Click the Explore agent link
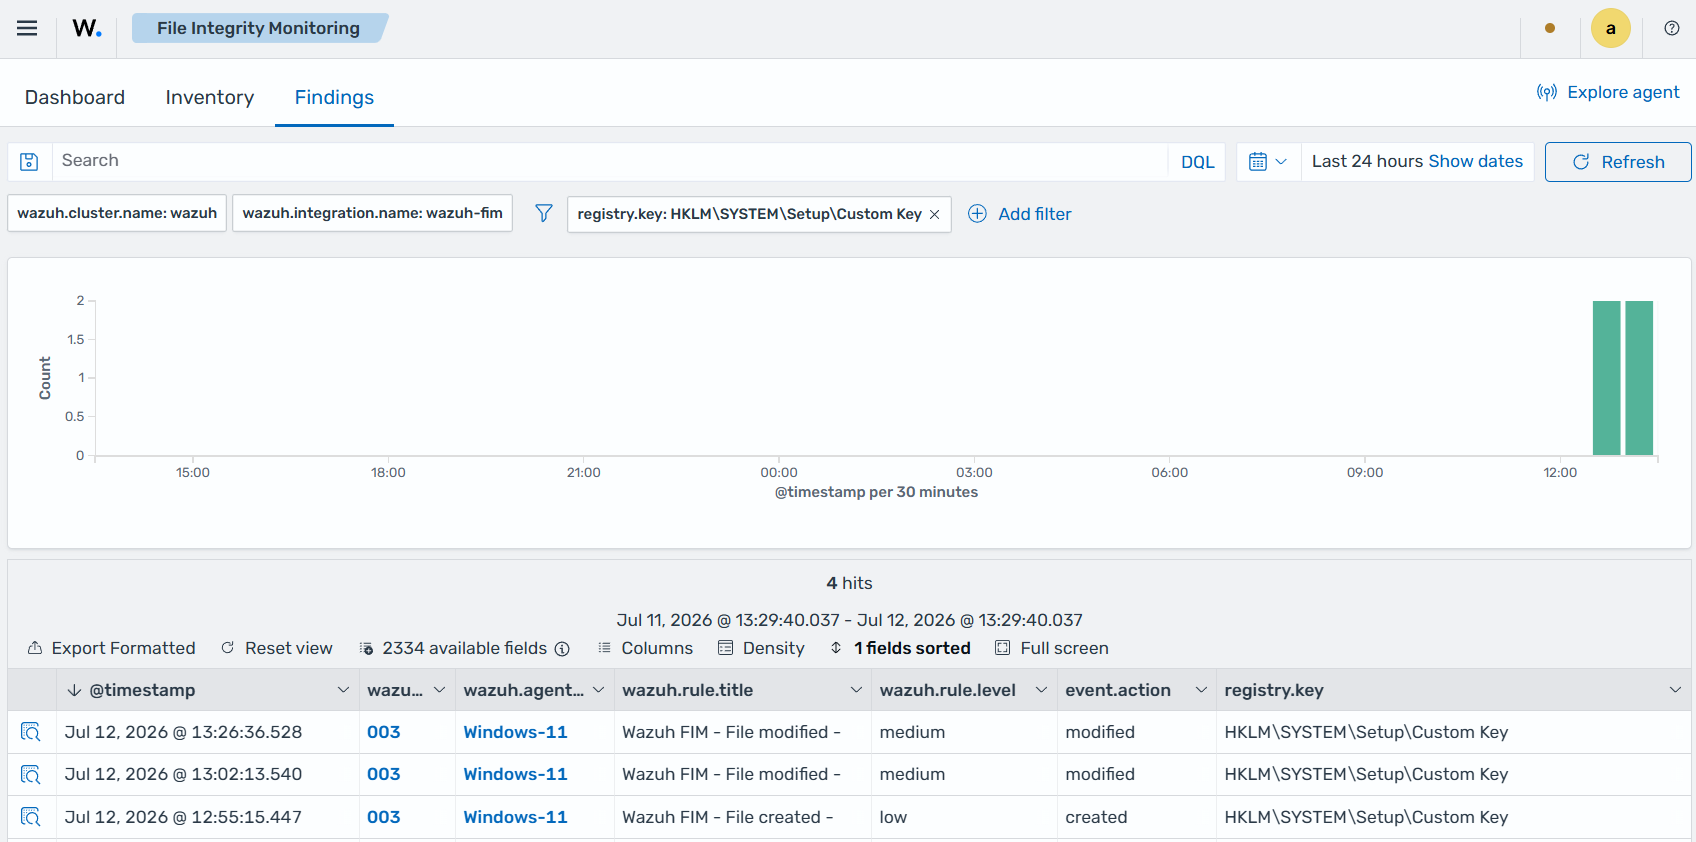1696x842 pixels. coord(1608,92)
